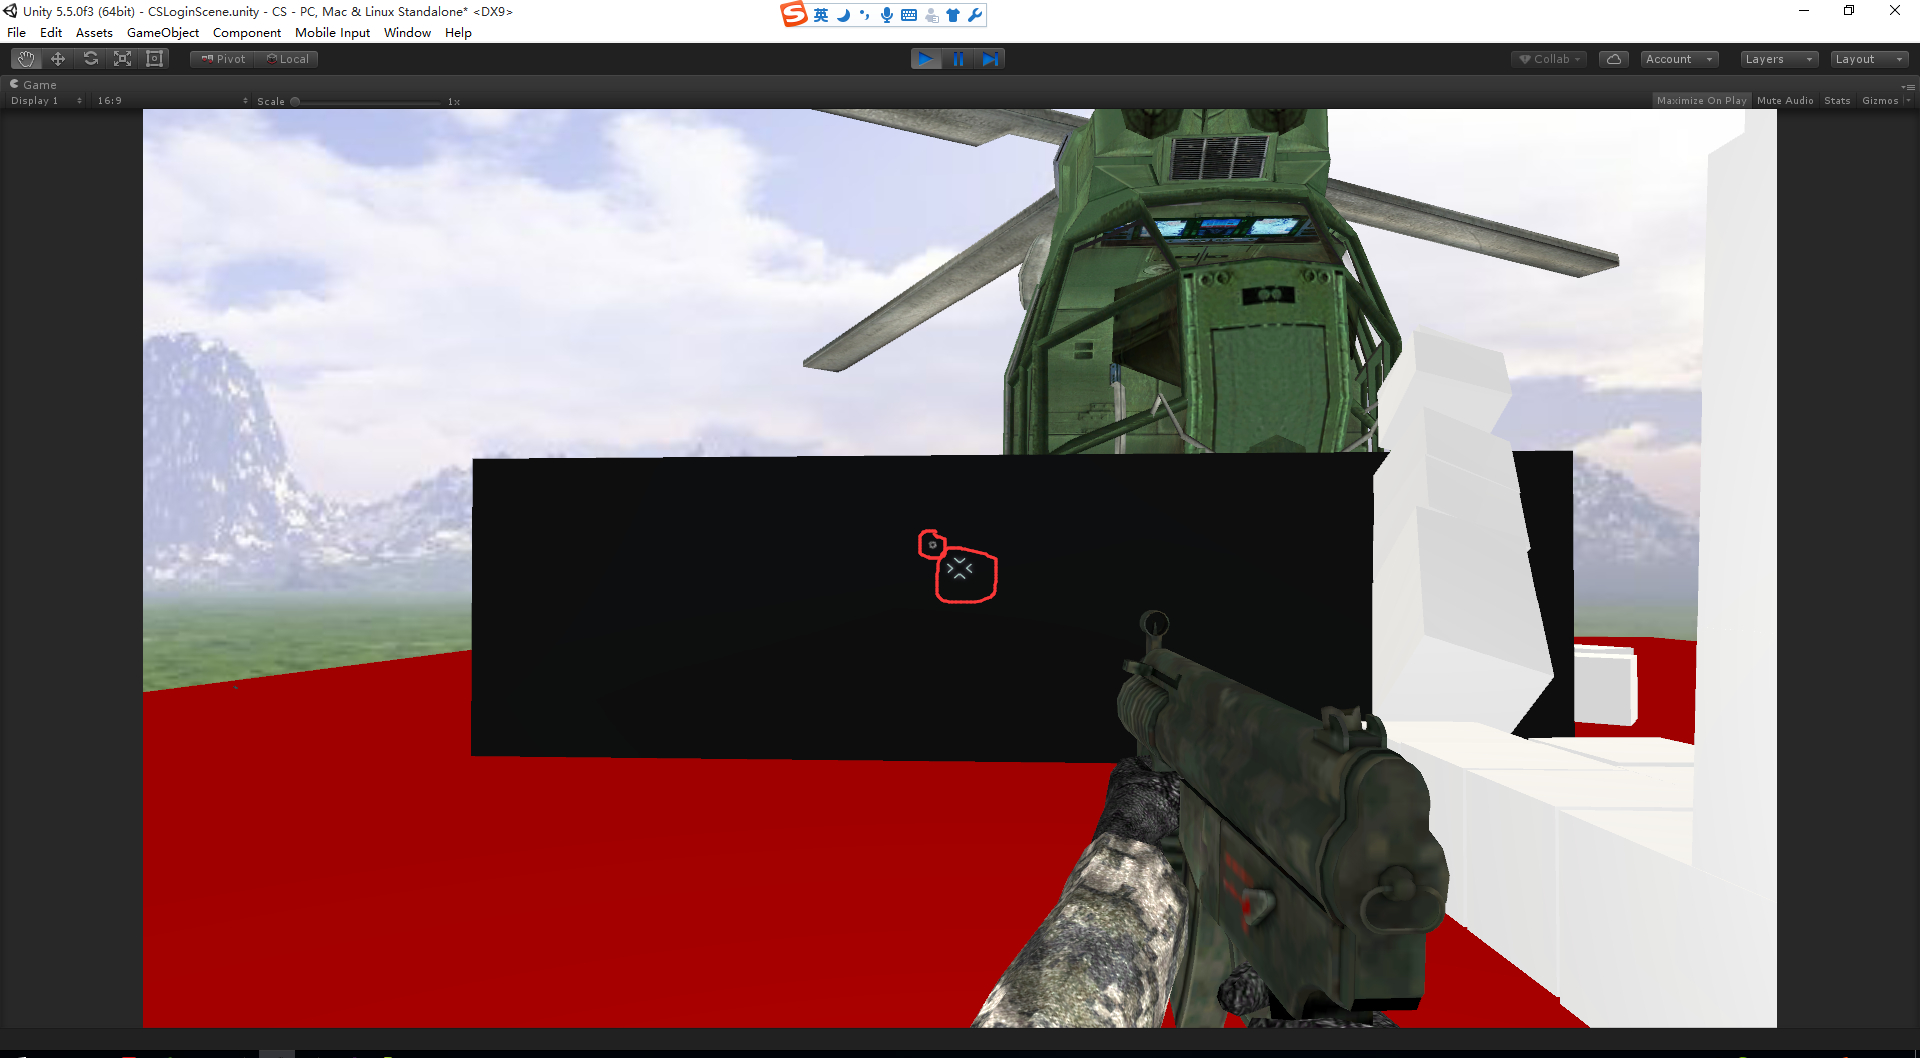Open the 16:9 aspect ratio dropdown

point(172,101)
